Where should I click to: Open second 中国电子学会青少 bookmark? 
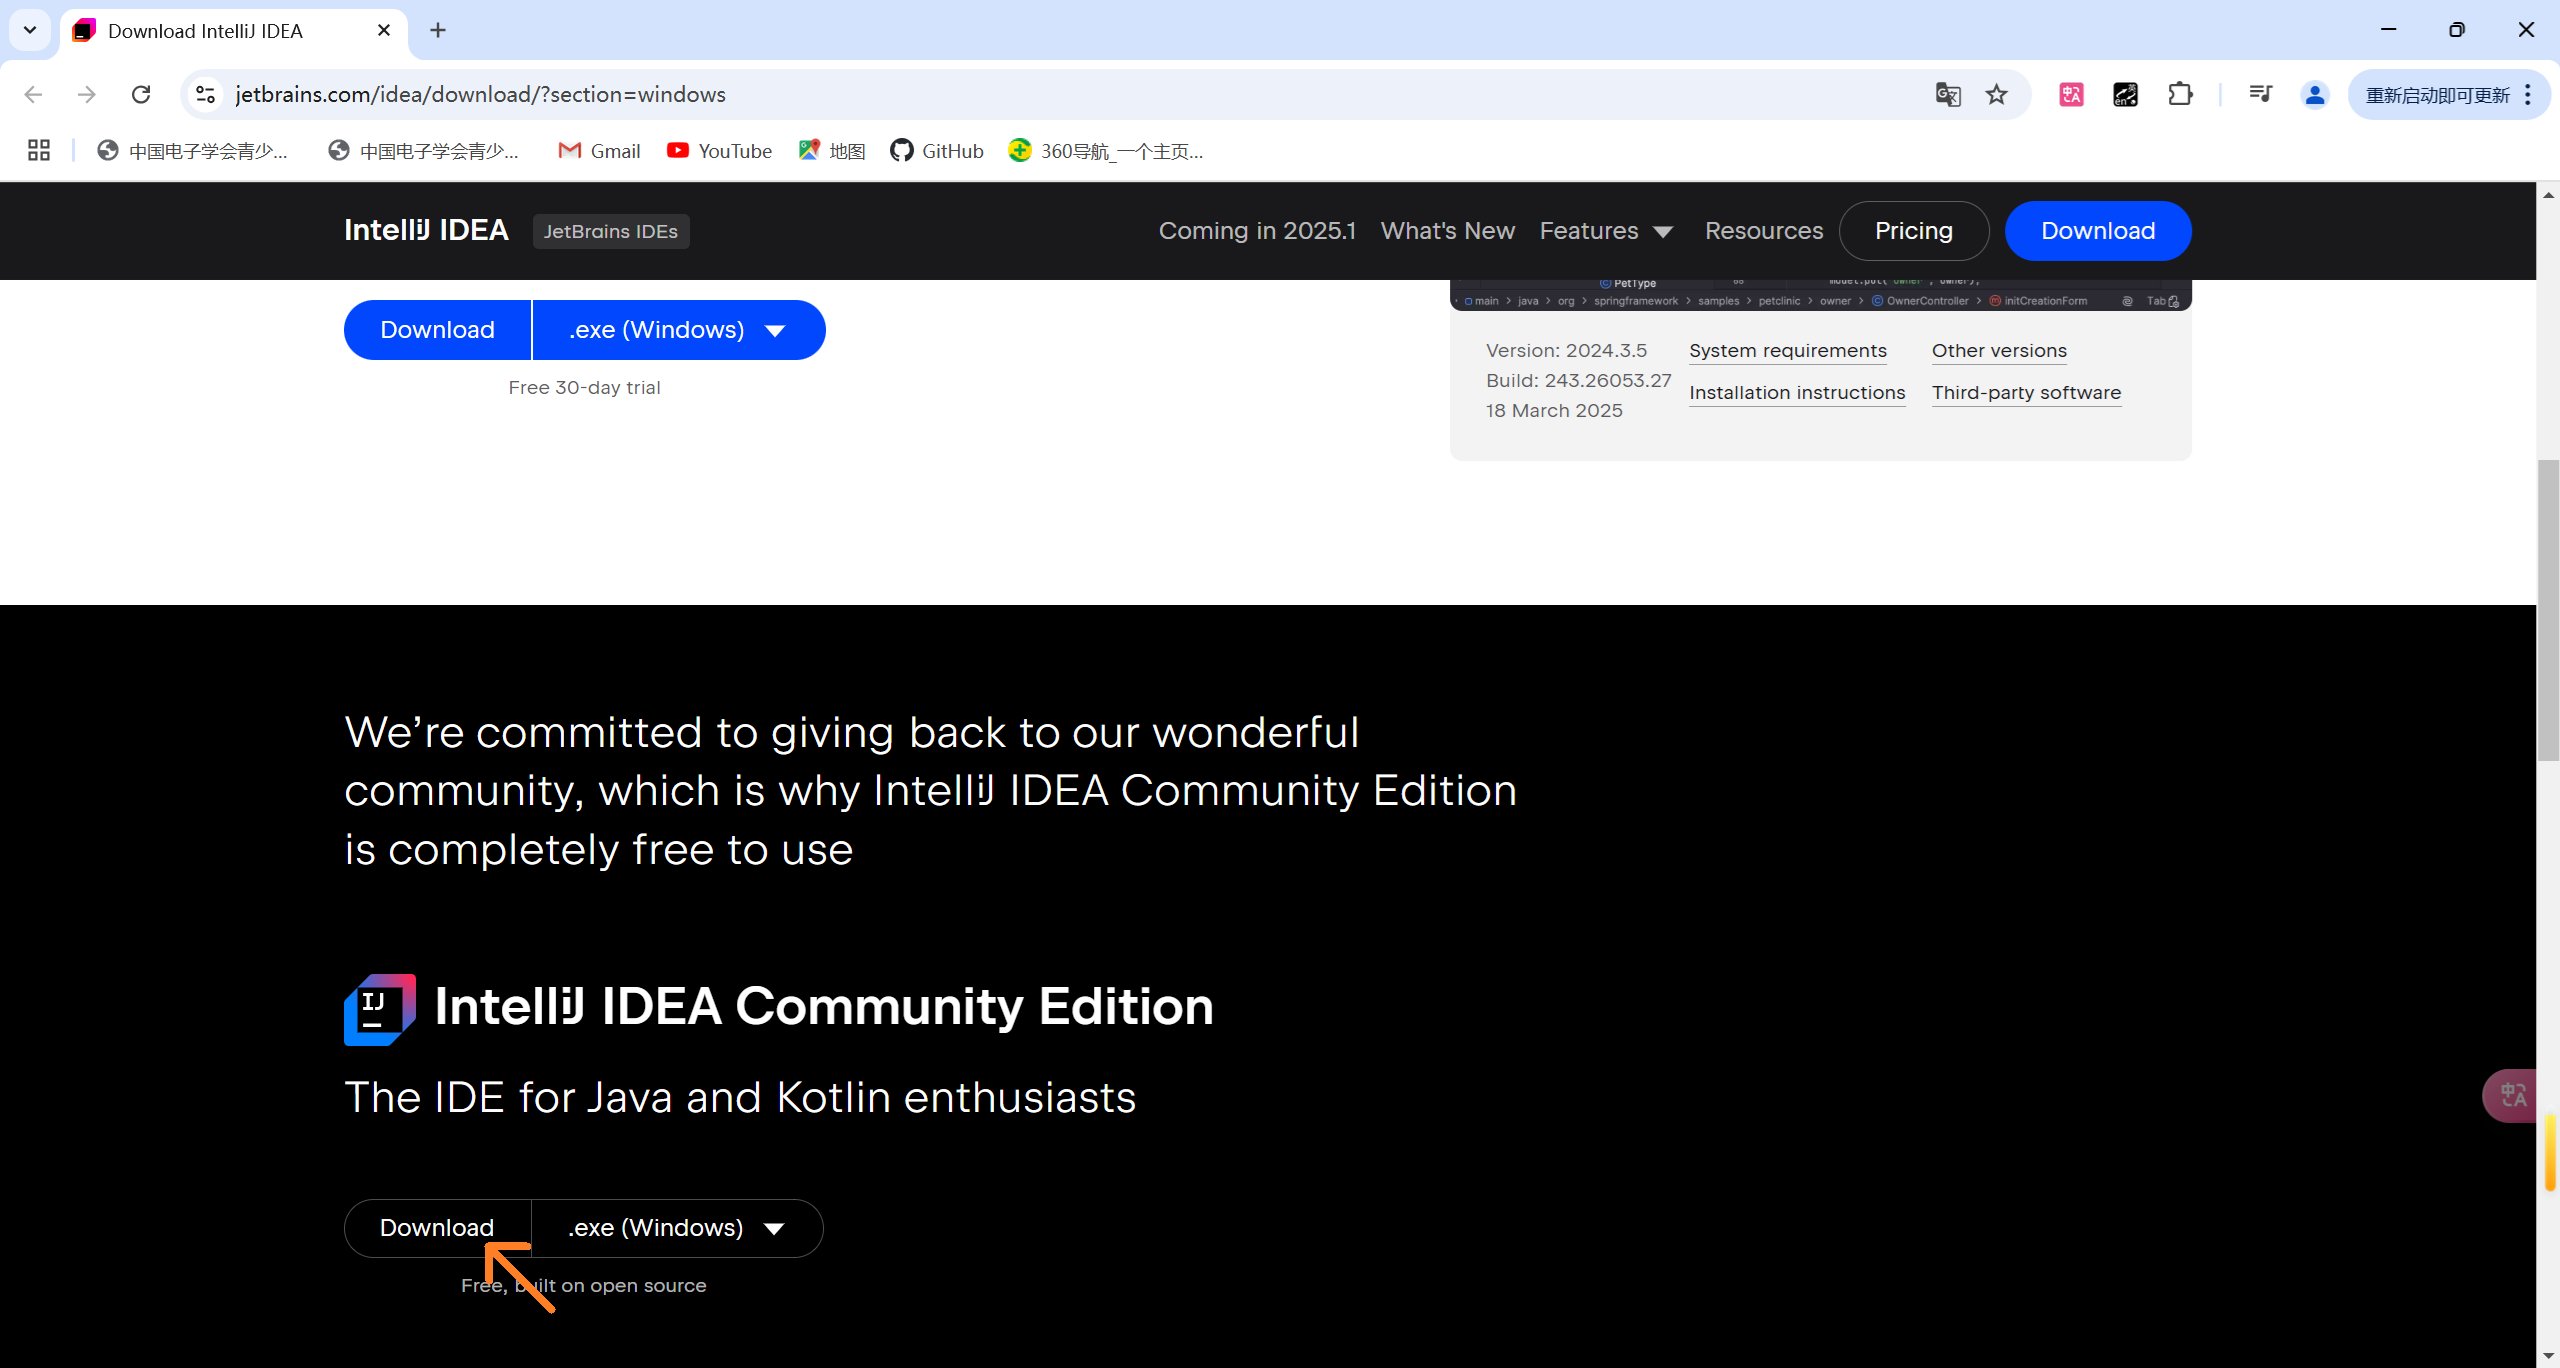pos(423,151)
